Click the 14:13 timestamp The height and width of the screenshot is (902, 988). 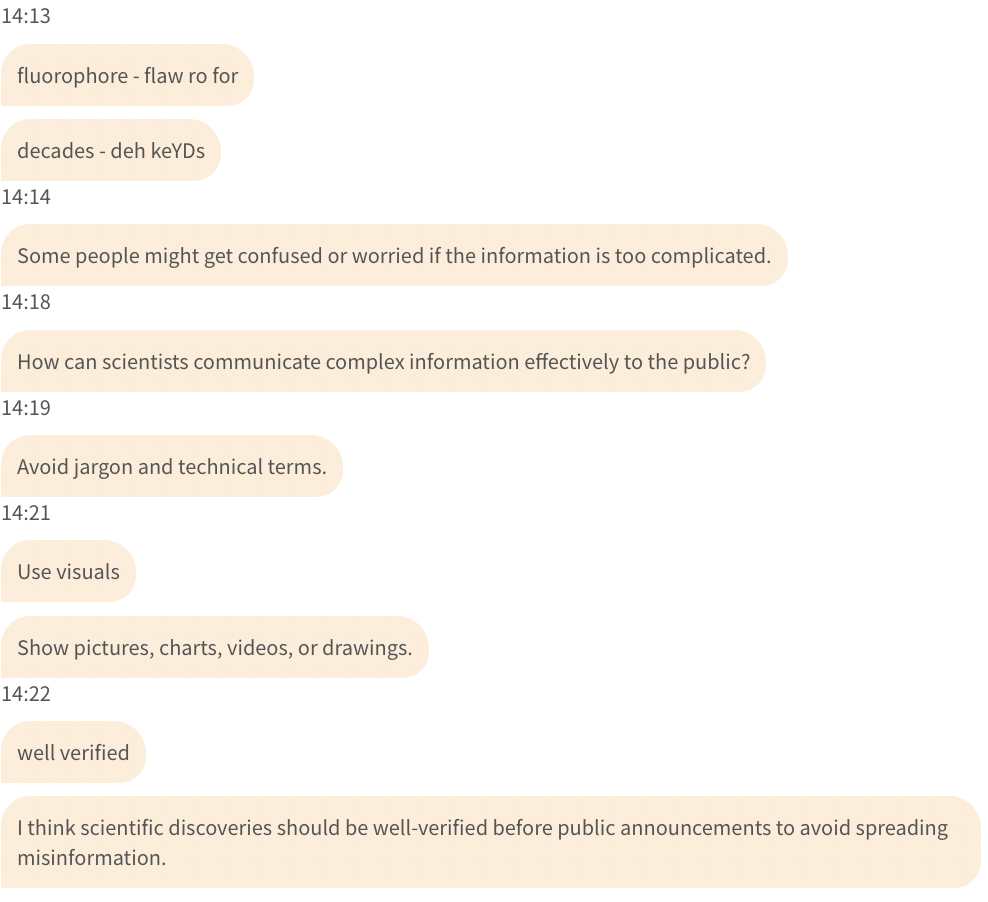26,16
